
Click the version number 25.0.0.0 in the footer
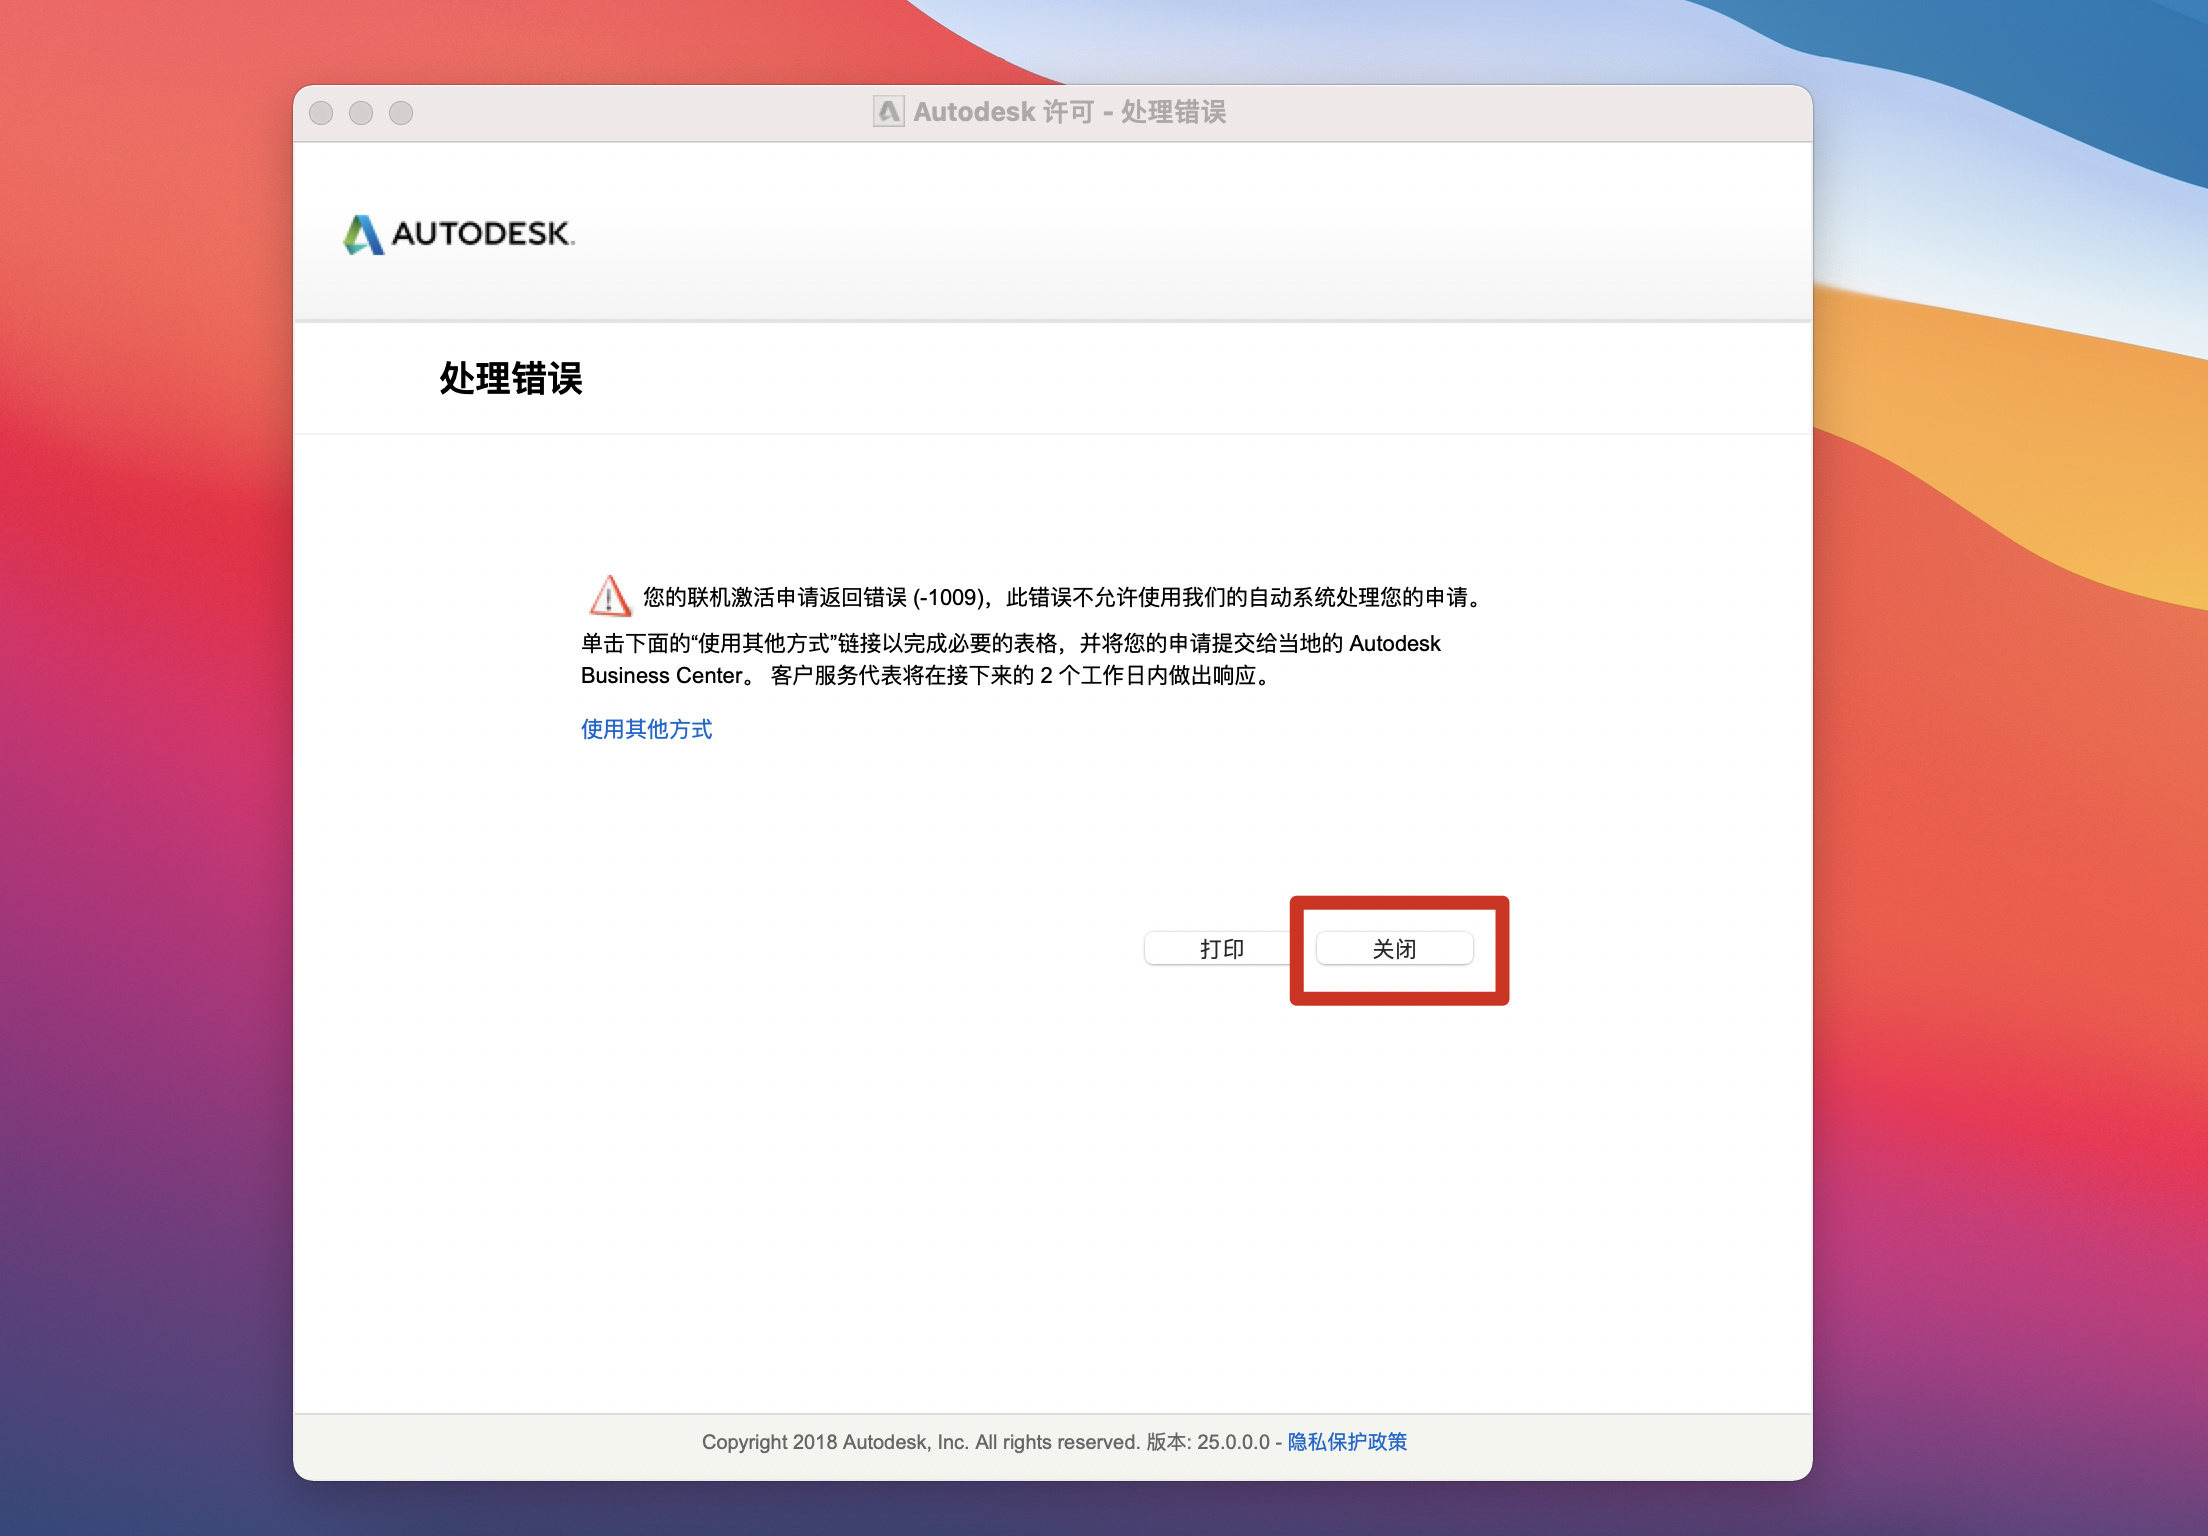[1232, 1441]
